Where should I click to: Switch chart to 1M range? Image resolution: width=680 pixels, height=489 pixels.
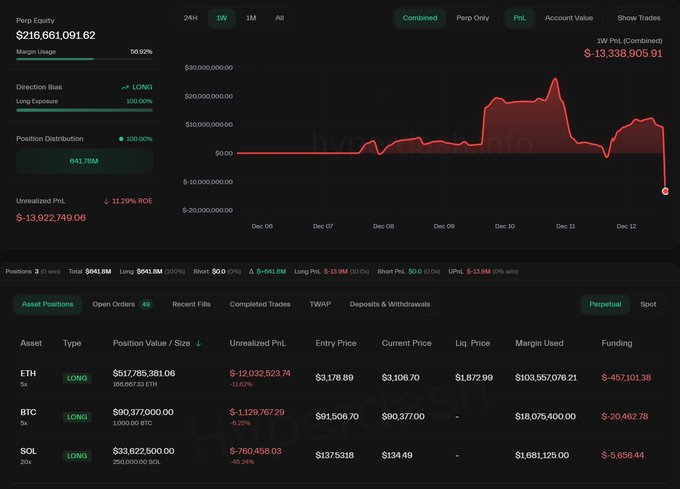pos(251,18)
